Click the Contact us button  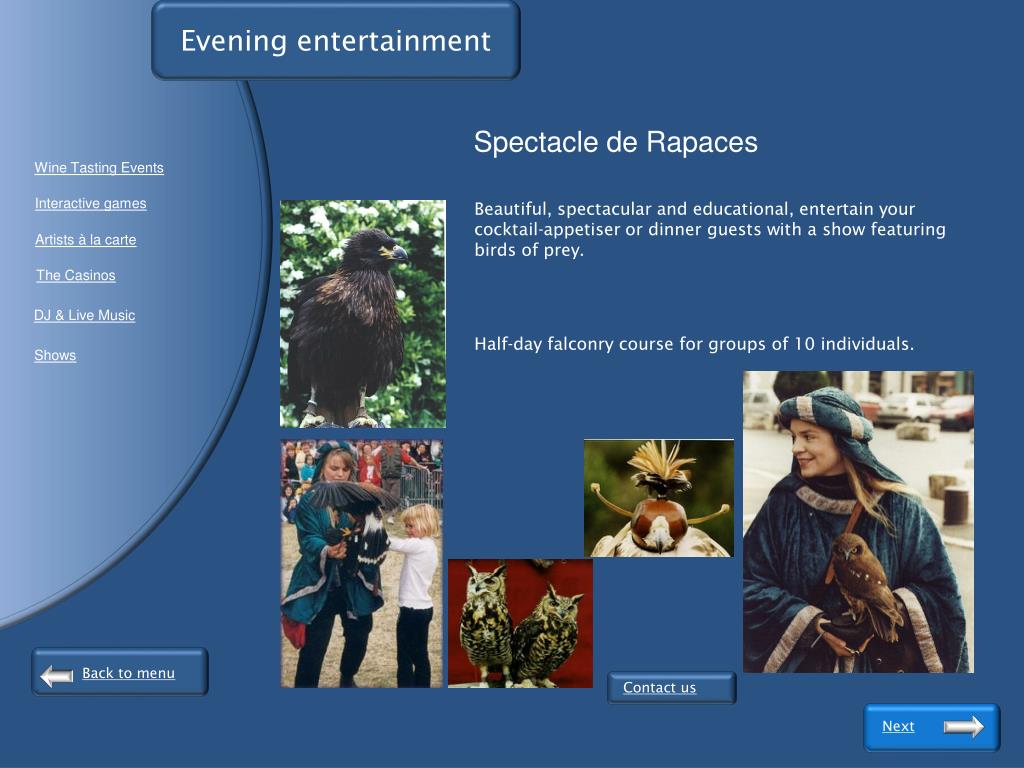[x=671, y=688]
